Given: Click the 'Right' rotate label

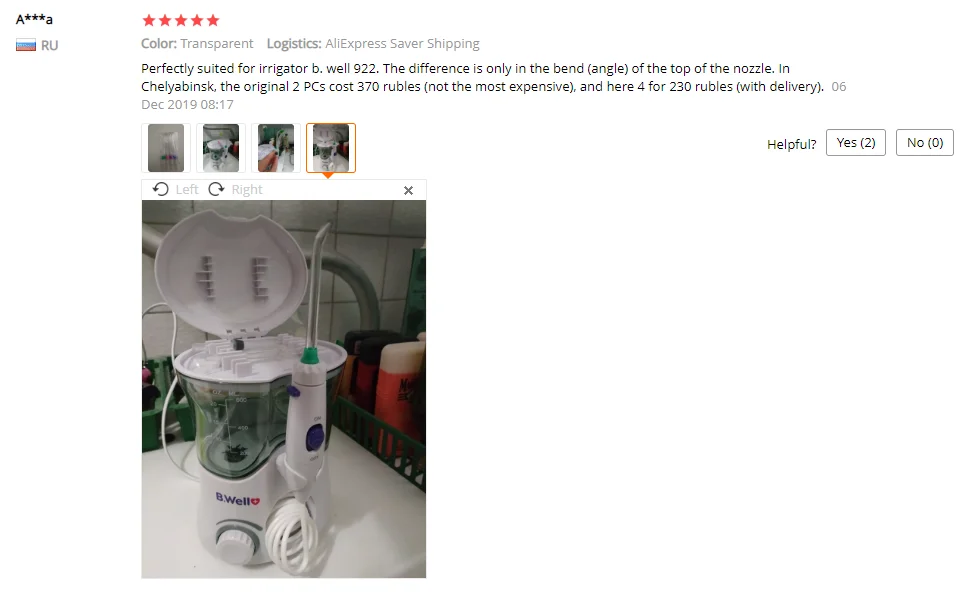Looking at the screenshot, I should [x=247, y=189].
